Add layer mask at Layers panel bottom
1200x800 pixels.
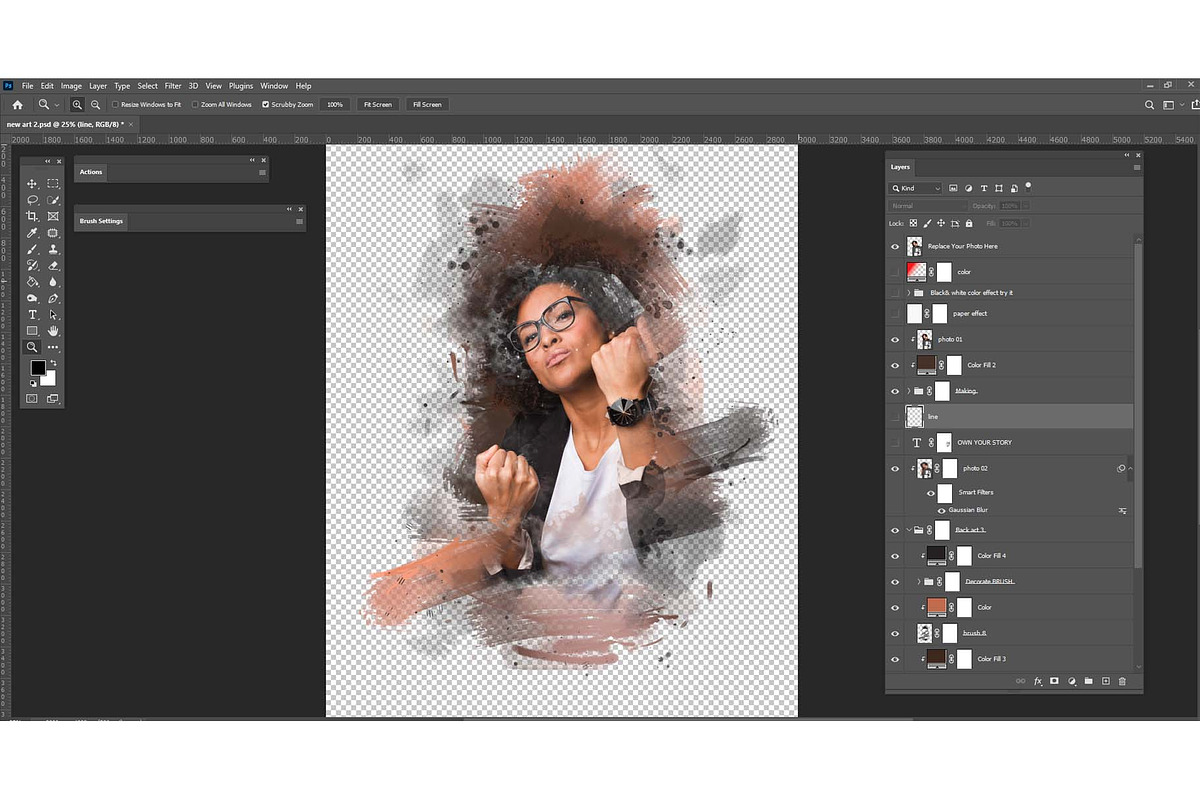click(1054, 681)
